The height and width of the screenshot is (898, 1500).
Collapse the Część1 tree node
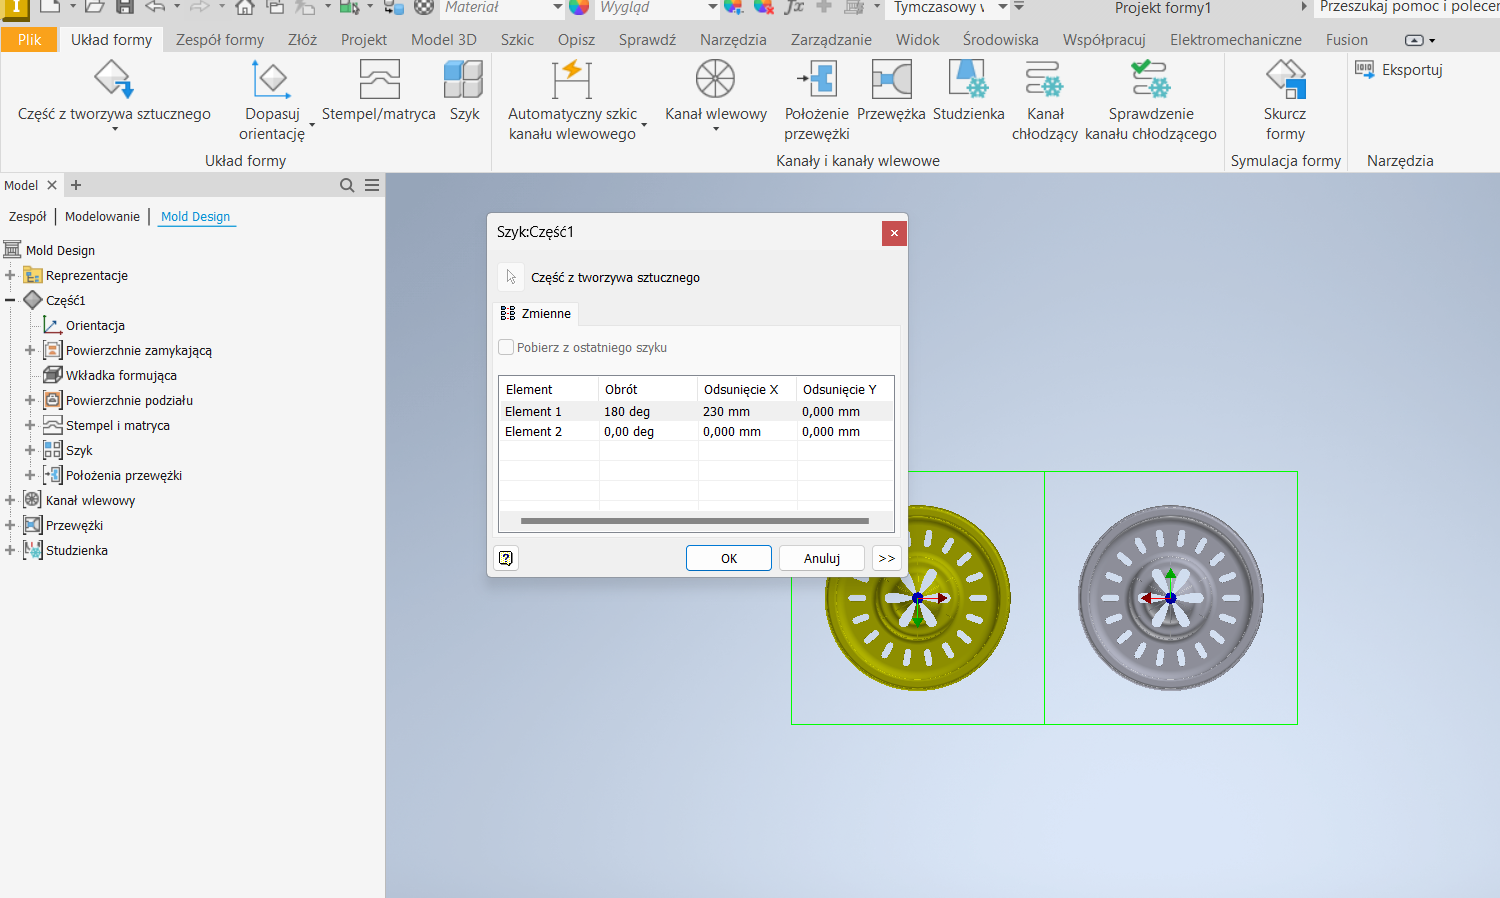(10, 300)
